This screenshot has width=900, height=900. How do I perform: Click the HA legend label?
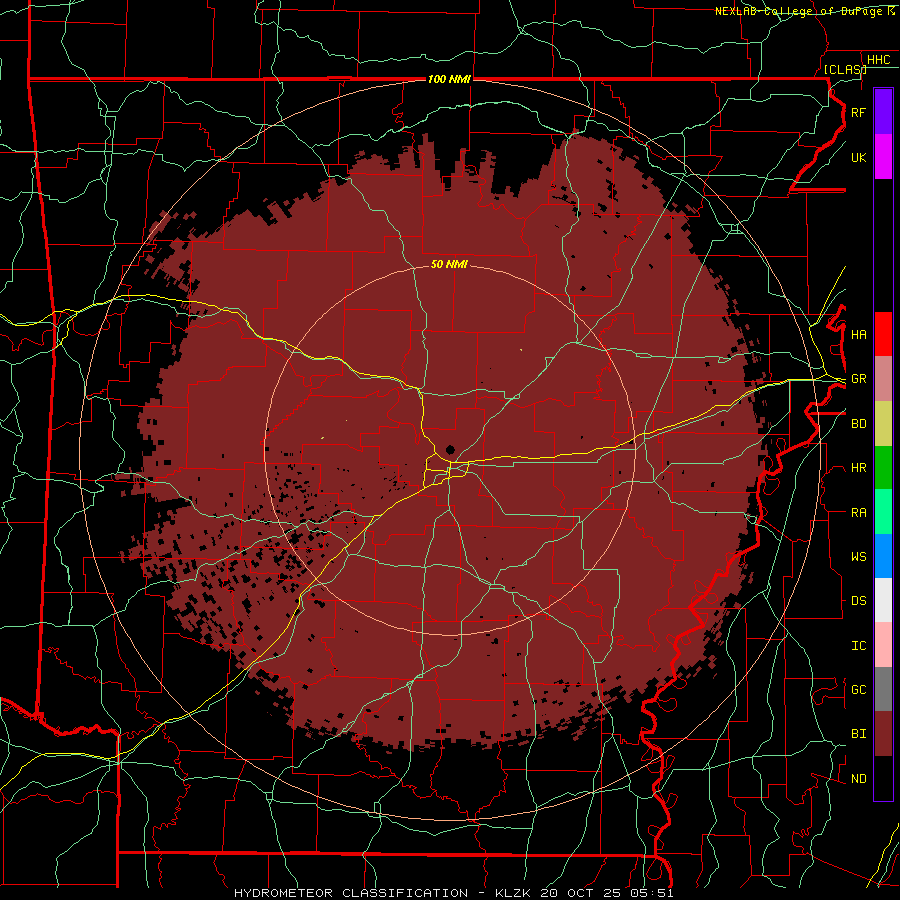(858, 334)
